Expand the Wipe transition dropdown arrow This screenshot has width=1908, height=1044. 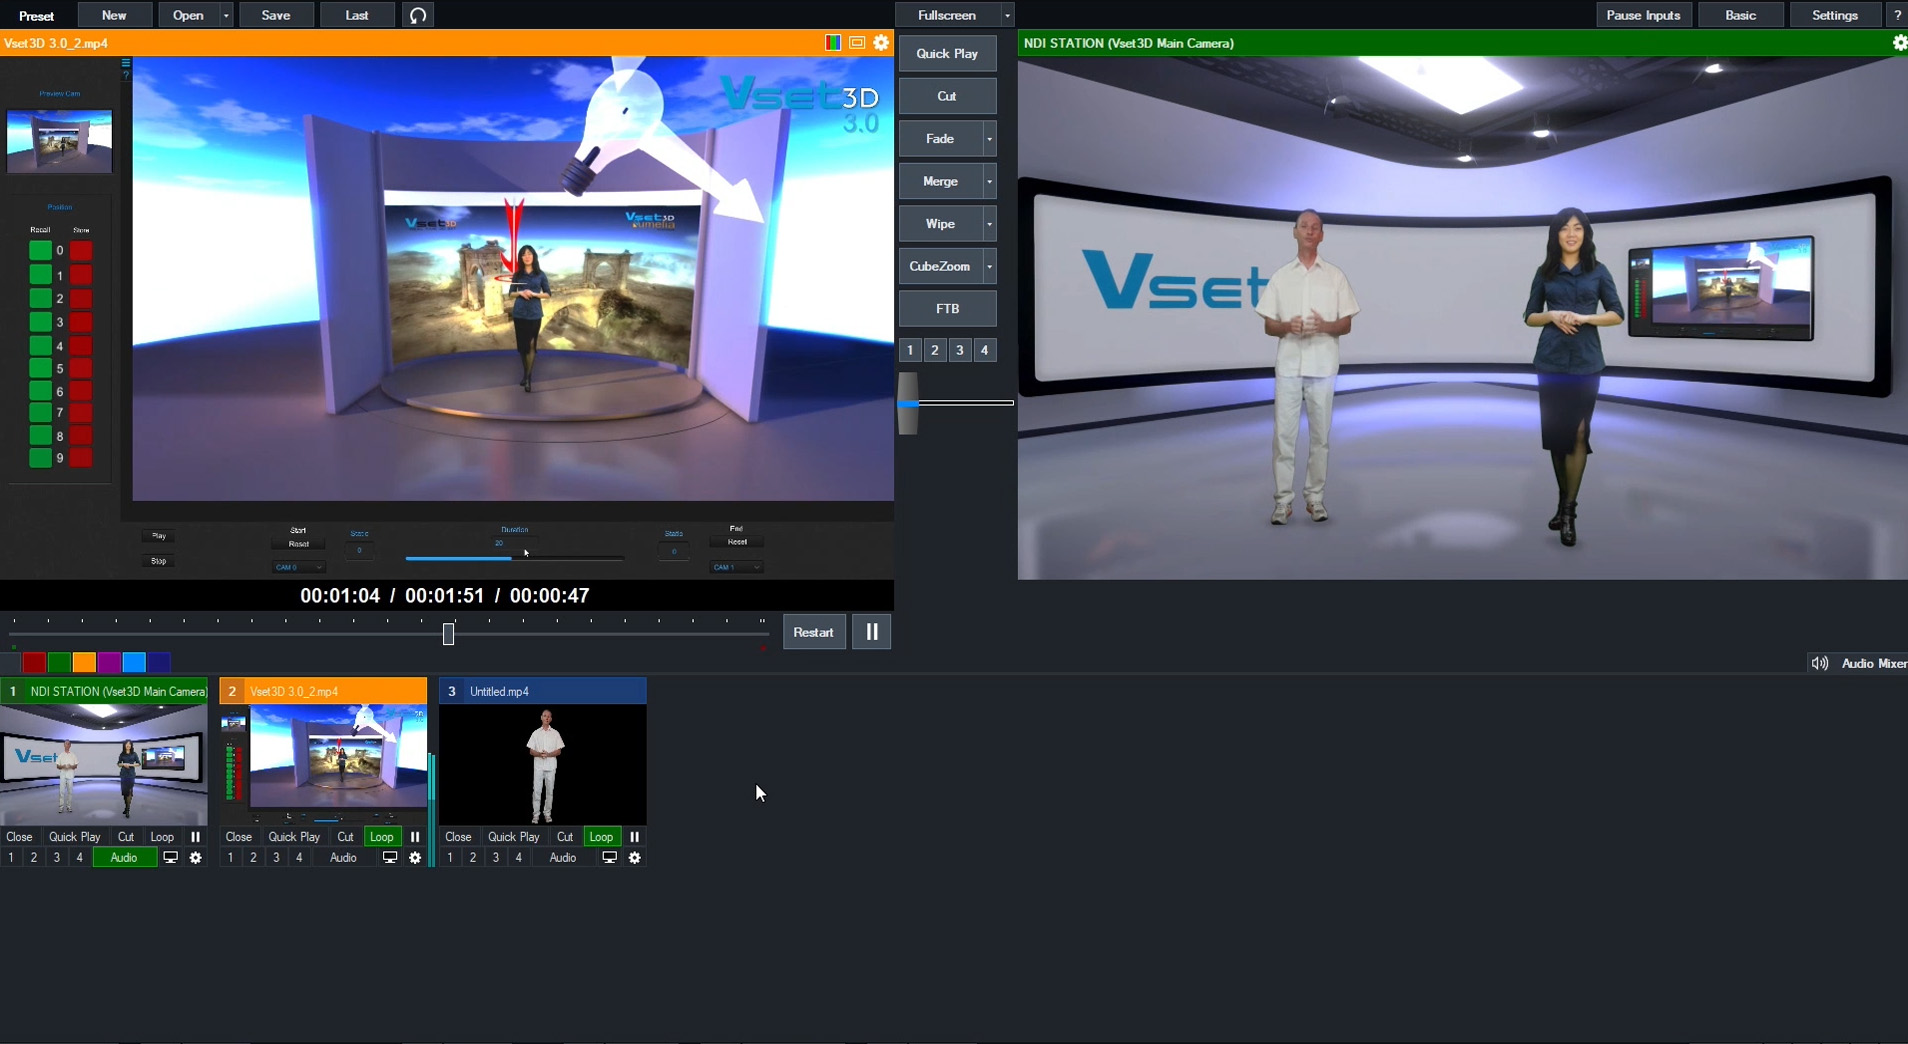[989, 224]
